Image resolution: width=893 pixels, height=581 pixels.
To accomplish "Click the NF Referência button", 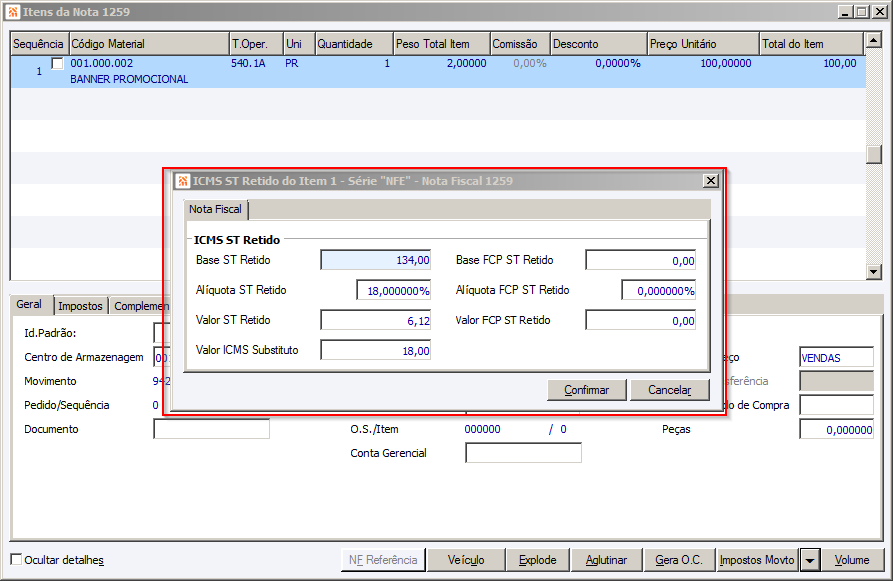I will pos(383,560).
